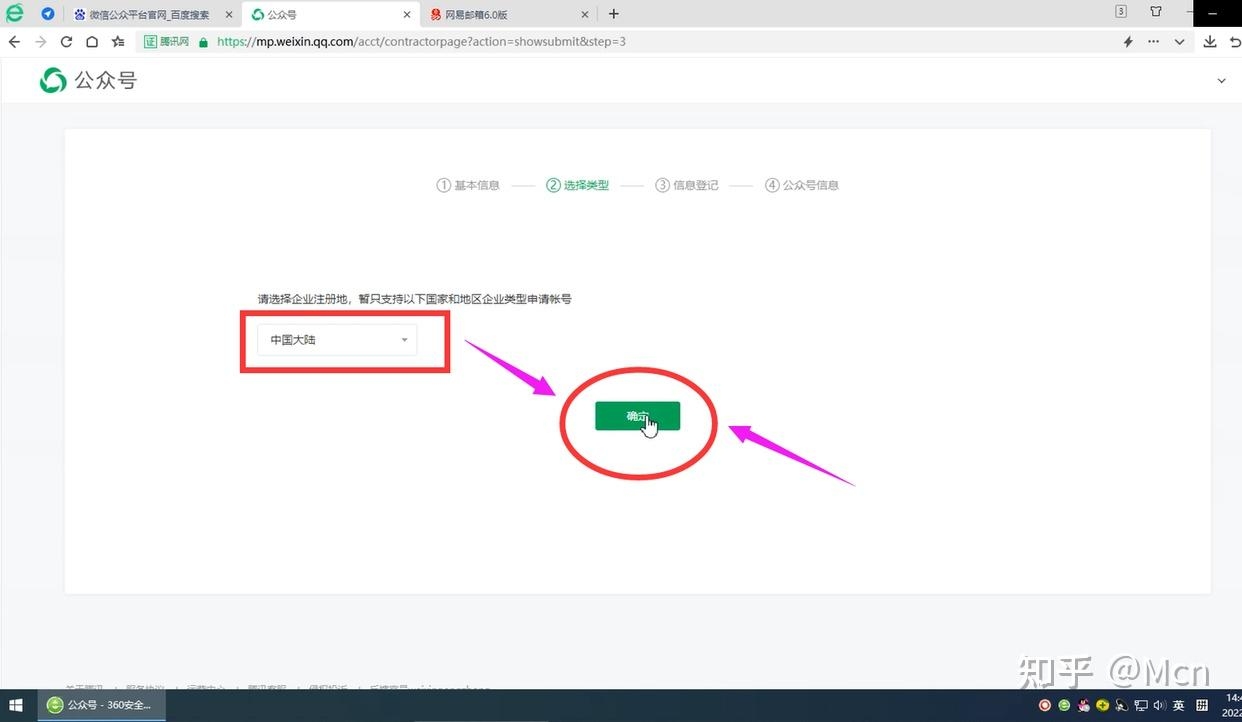The width and height of the screenshot is (1242, 722).
Task: Click the green security lock icon before the URL
Action: coord(201,41)
